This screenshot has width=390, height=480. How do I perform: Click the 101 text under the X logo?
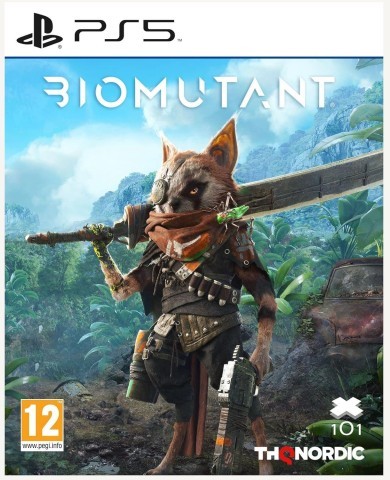tap(346, 430)
